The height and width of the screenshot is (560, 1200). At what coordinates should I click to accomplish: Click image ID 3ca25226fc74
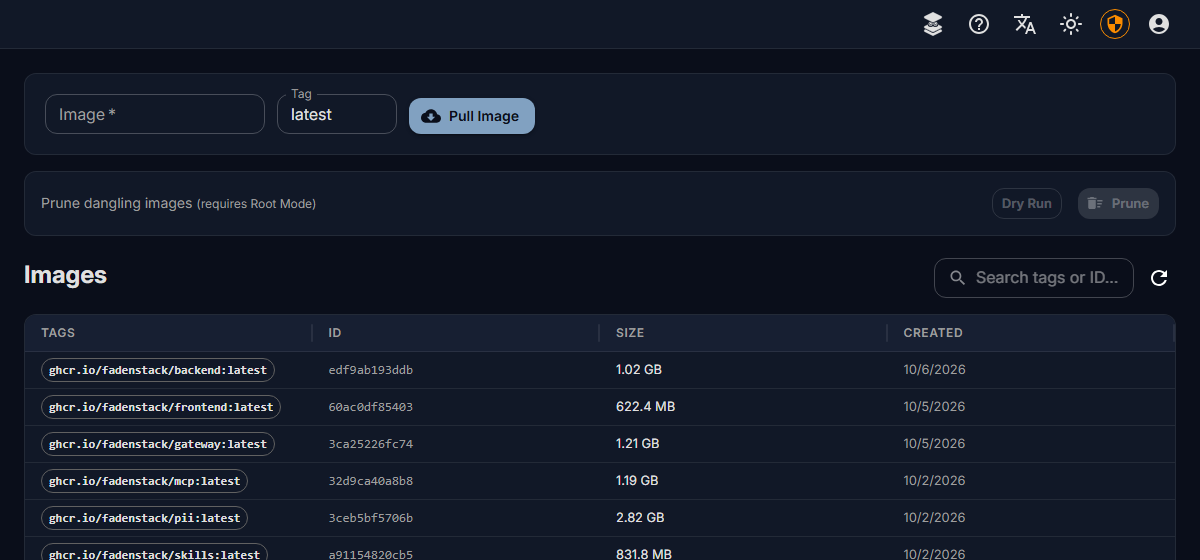[x=371, y=444]
